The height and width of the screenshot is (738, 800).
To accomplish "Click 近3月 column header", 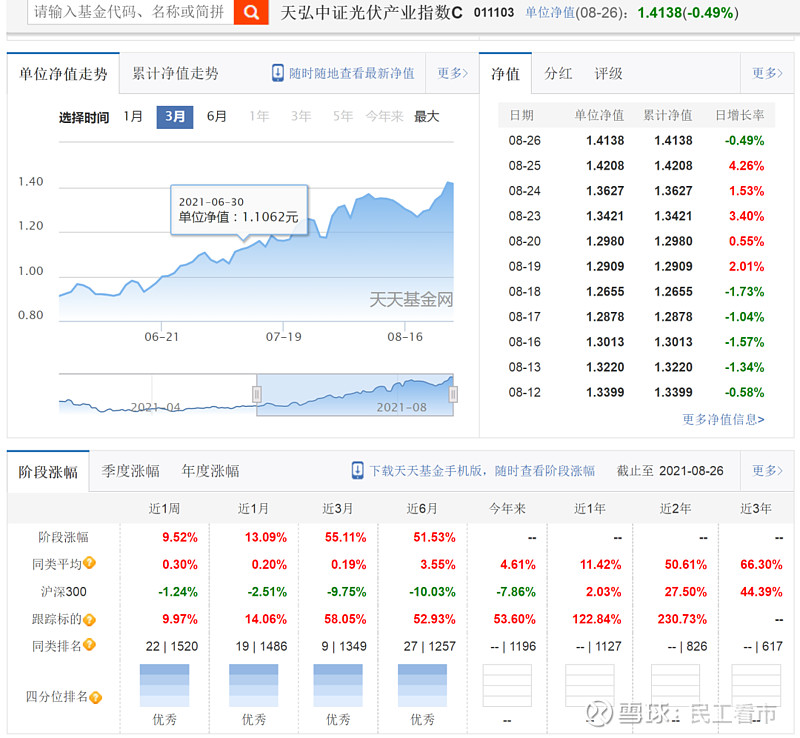I will (x=338, y=508).
